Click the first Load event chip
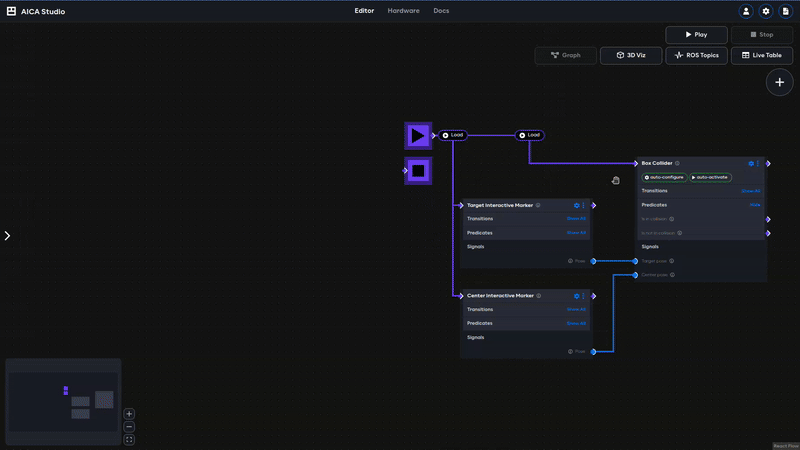Image resolution: width=800 pixels, height=450 pixels. click(x=453, y=135)
